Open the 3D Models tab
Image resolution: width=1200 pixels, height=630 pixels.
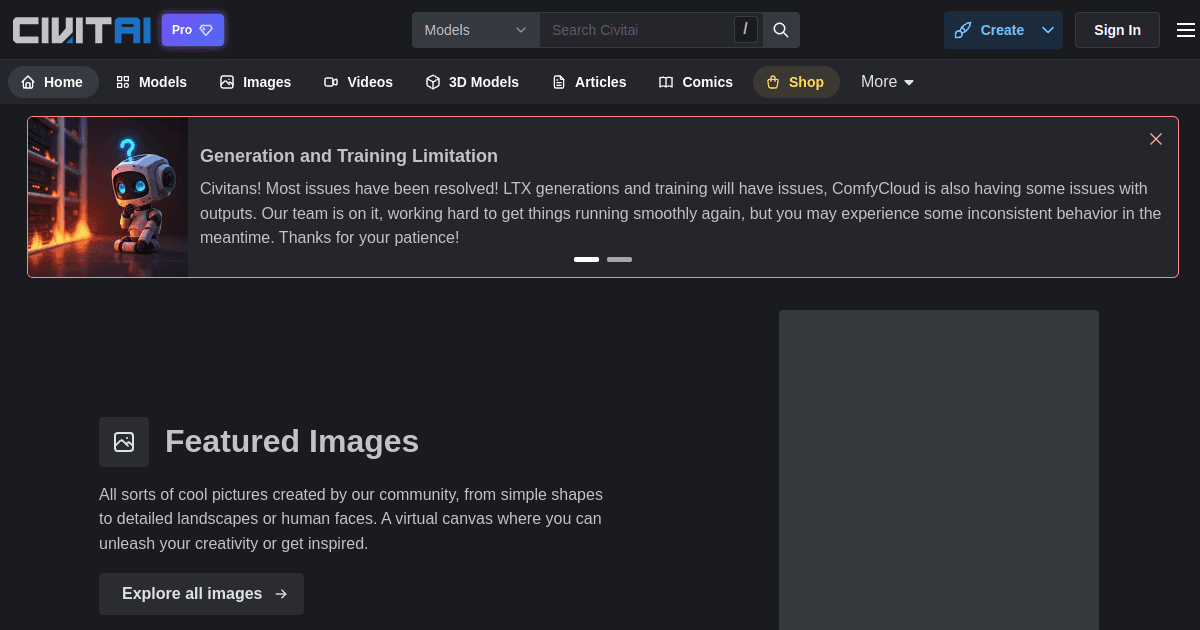pyautogui.click(x=472, y=82)
